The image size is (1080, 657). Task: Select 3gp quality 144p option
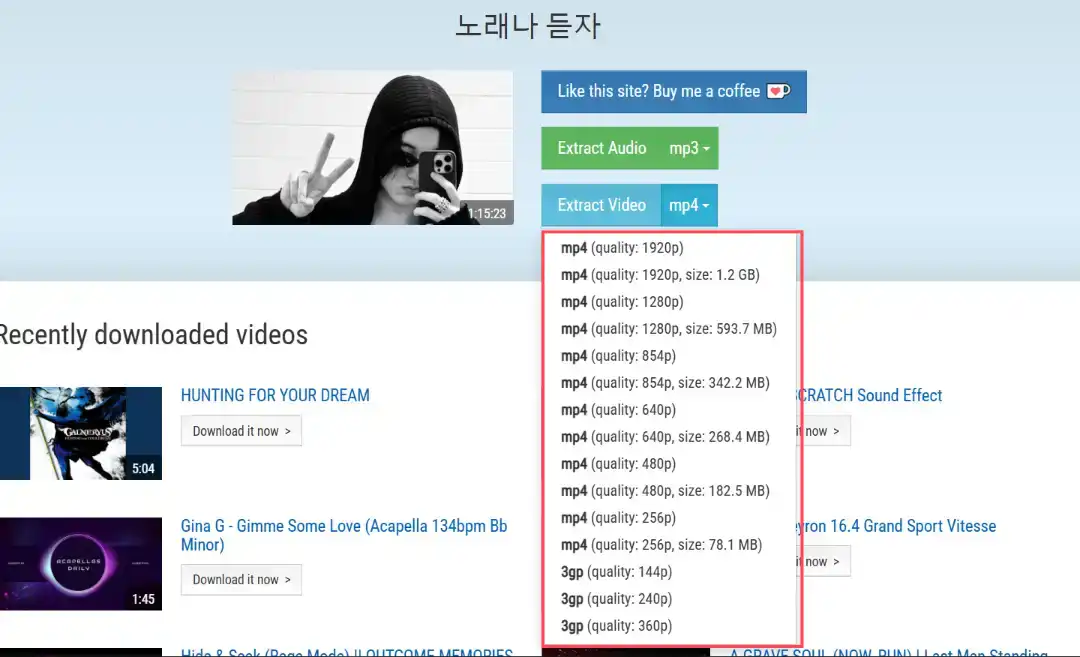tap(616, 572)
